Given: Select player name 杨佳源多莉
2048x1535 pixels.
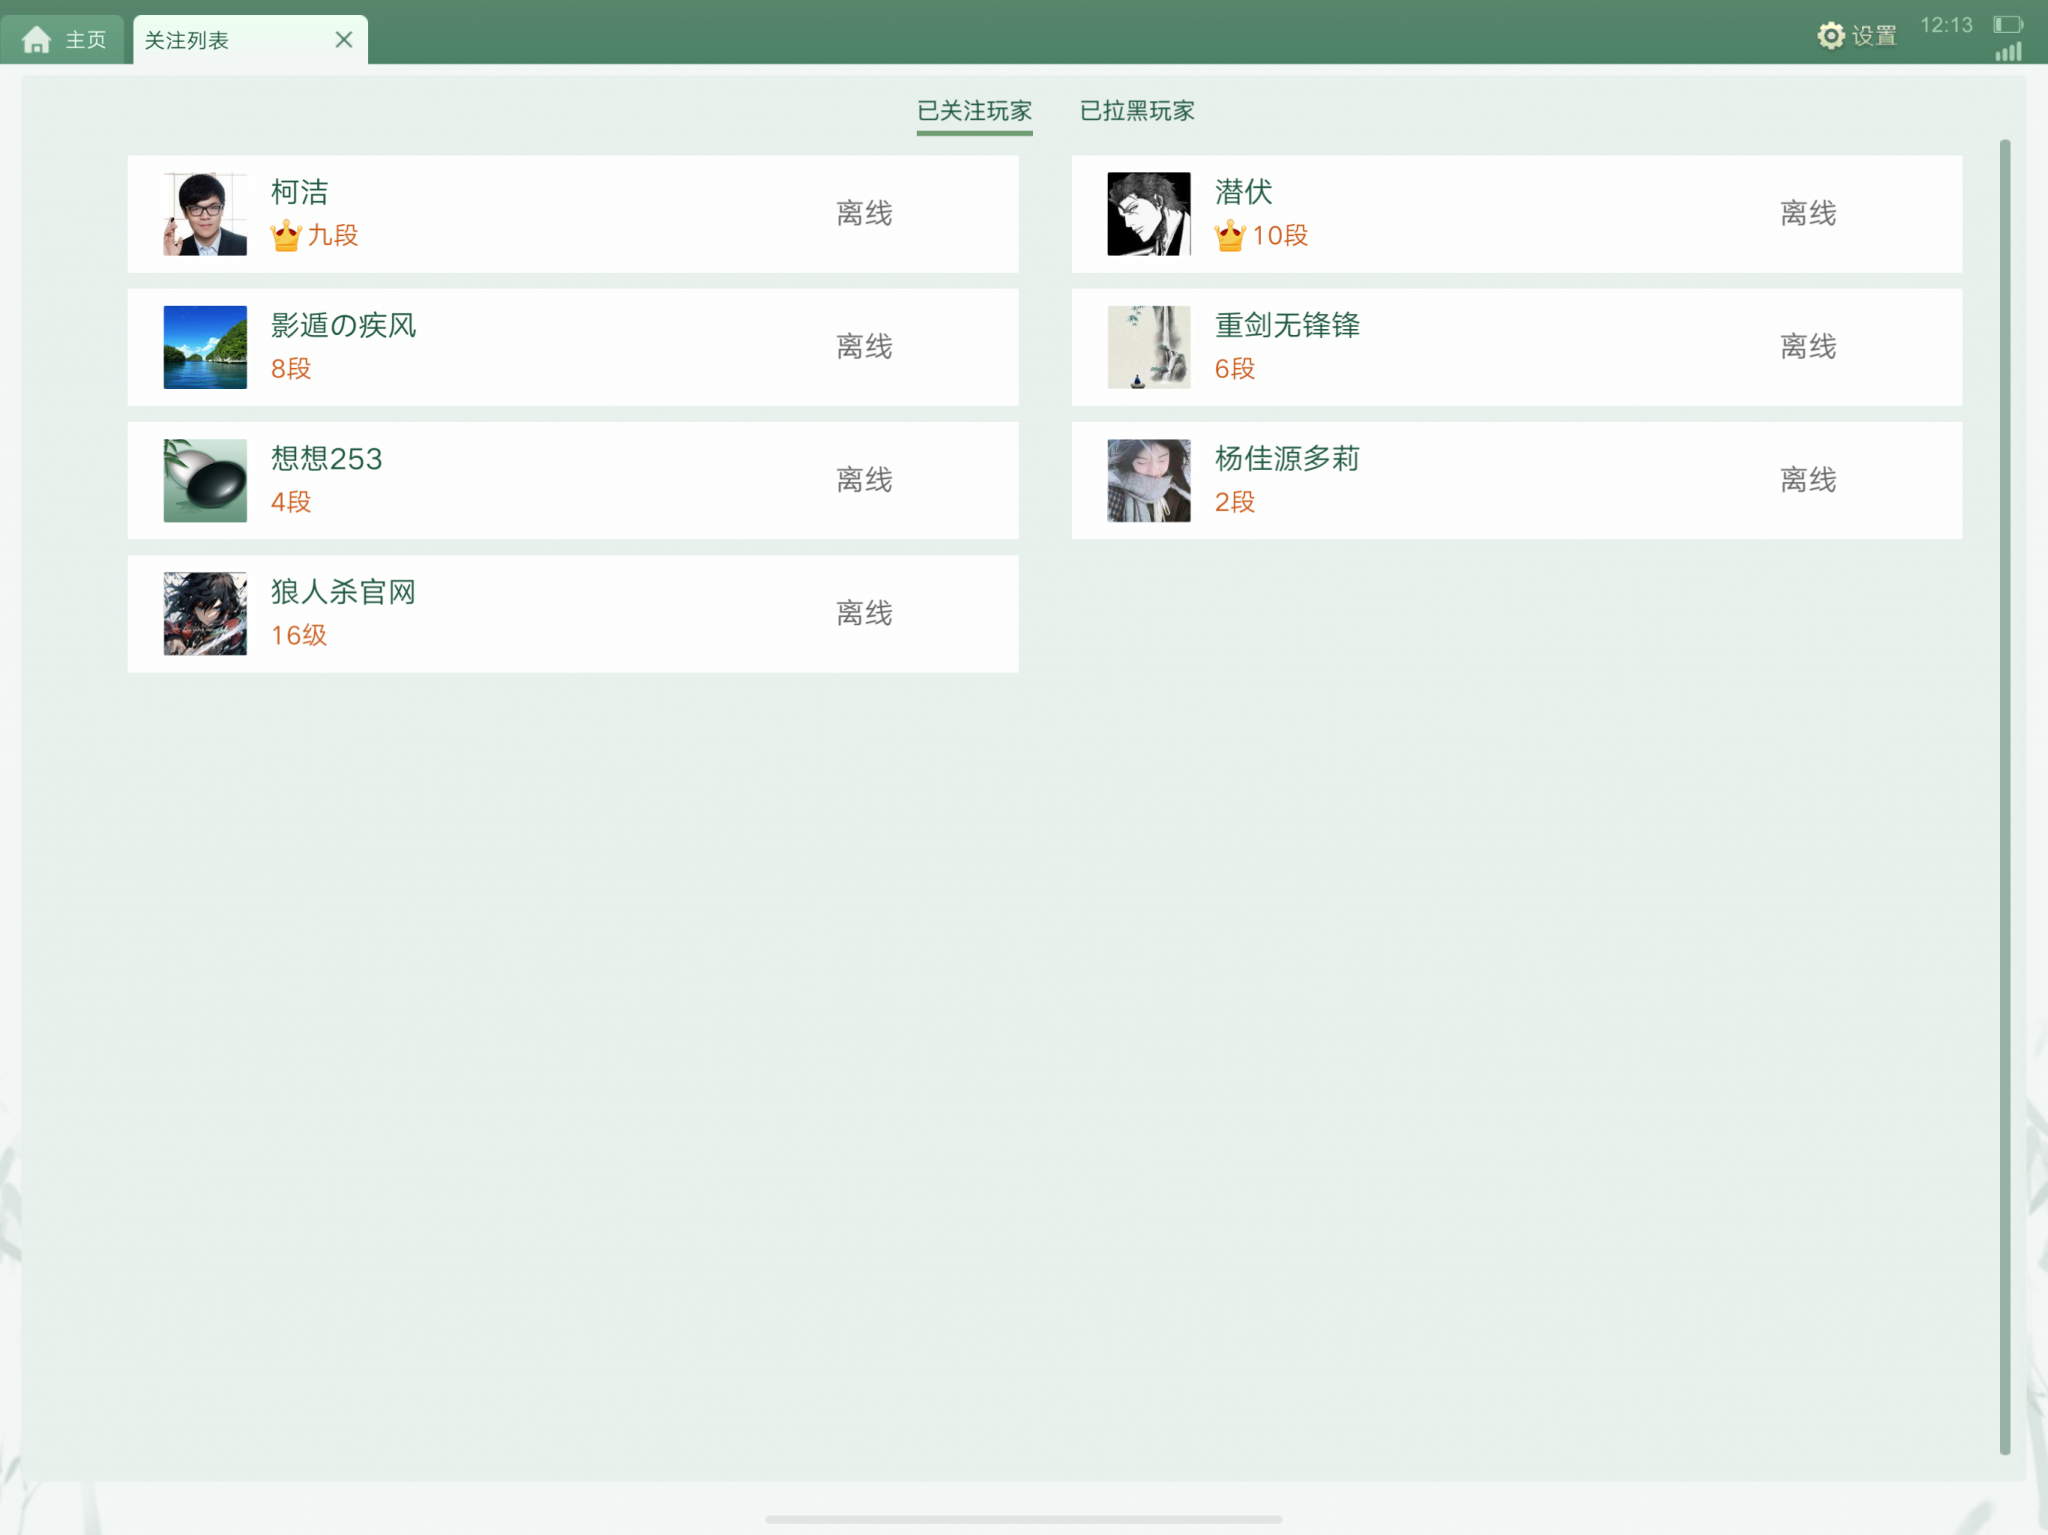Looking at the screenshot, I should click(x=1287, y=459).
